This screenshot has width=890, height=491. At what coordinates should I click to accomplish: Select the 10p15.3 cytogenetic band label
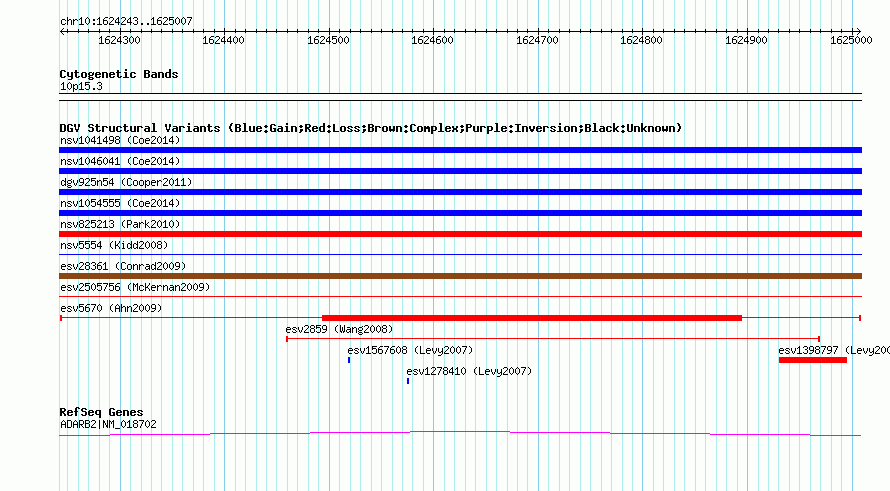(x=81, y=86)
